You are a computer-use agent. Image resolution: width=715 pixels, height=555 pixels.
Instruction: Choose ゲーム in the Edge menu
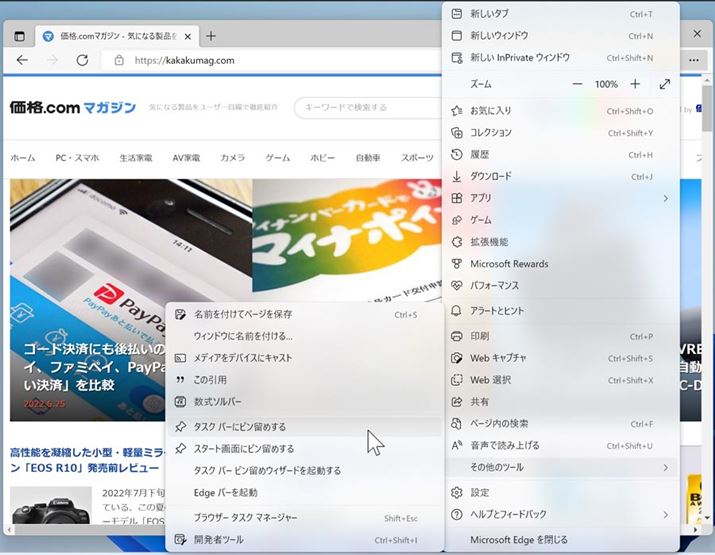pyautogui.click(x=560, y=220)
